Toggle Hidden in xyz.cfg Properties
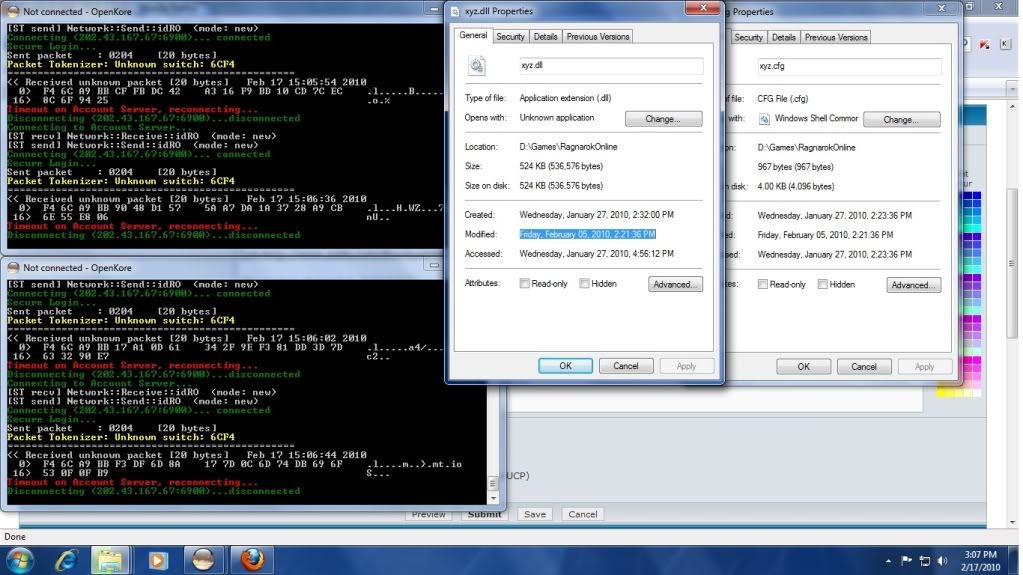The width and height of the screenshot is (1023, 575). pyautogui.click(x=822, y=284)
